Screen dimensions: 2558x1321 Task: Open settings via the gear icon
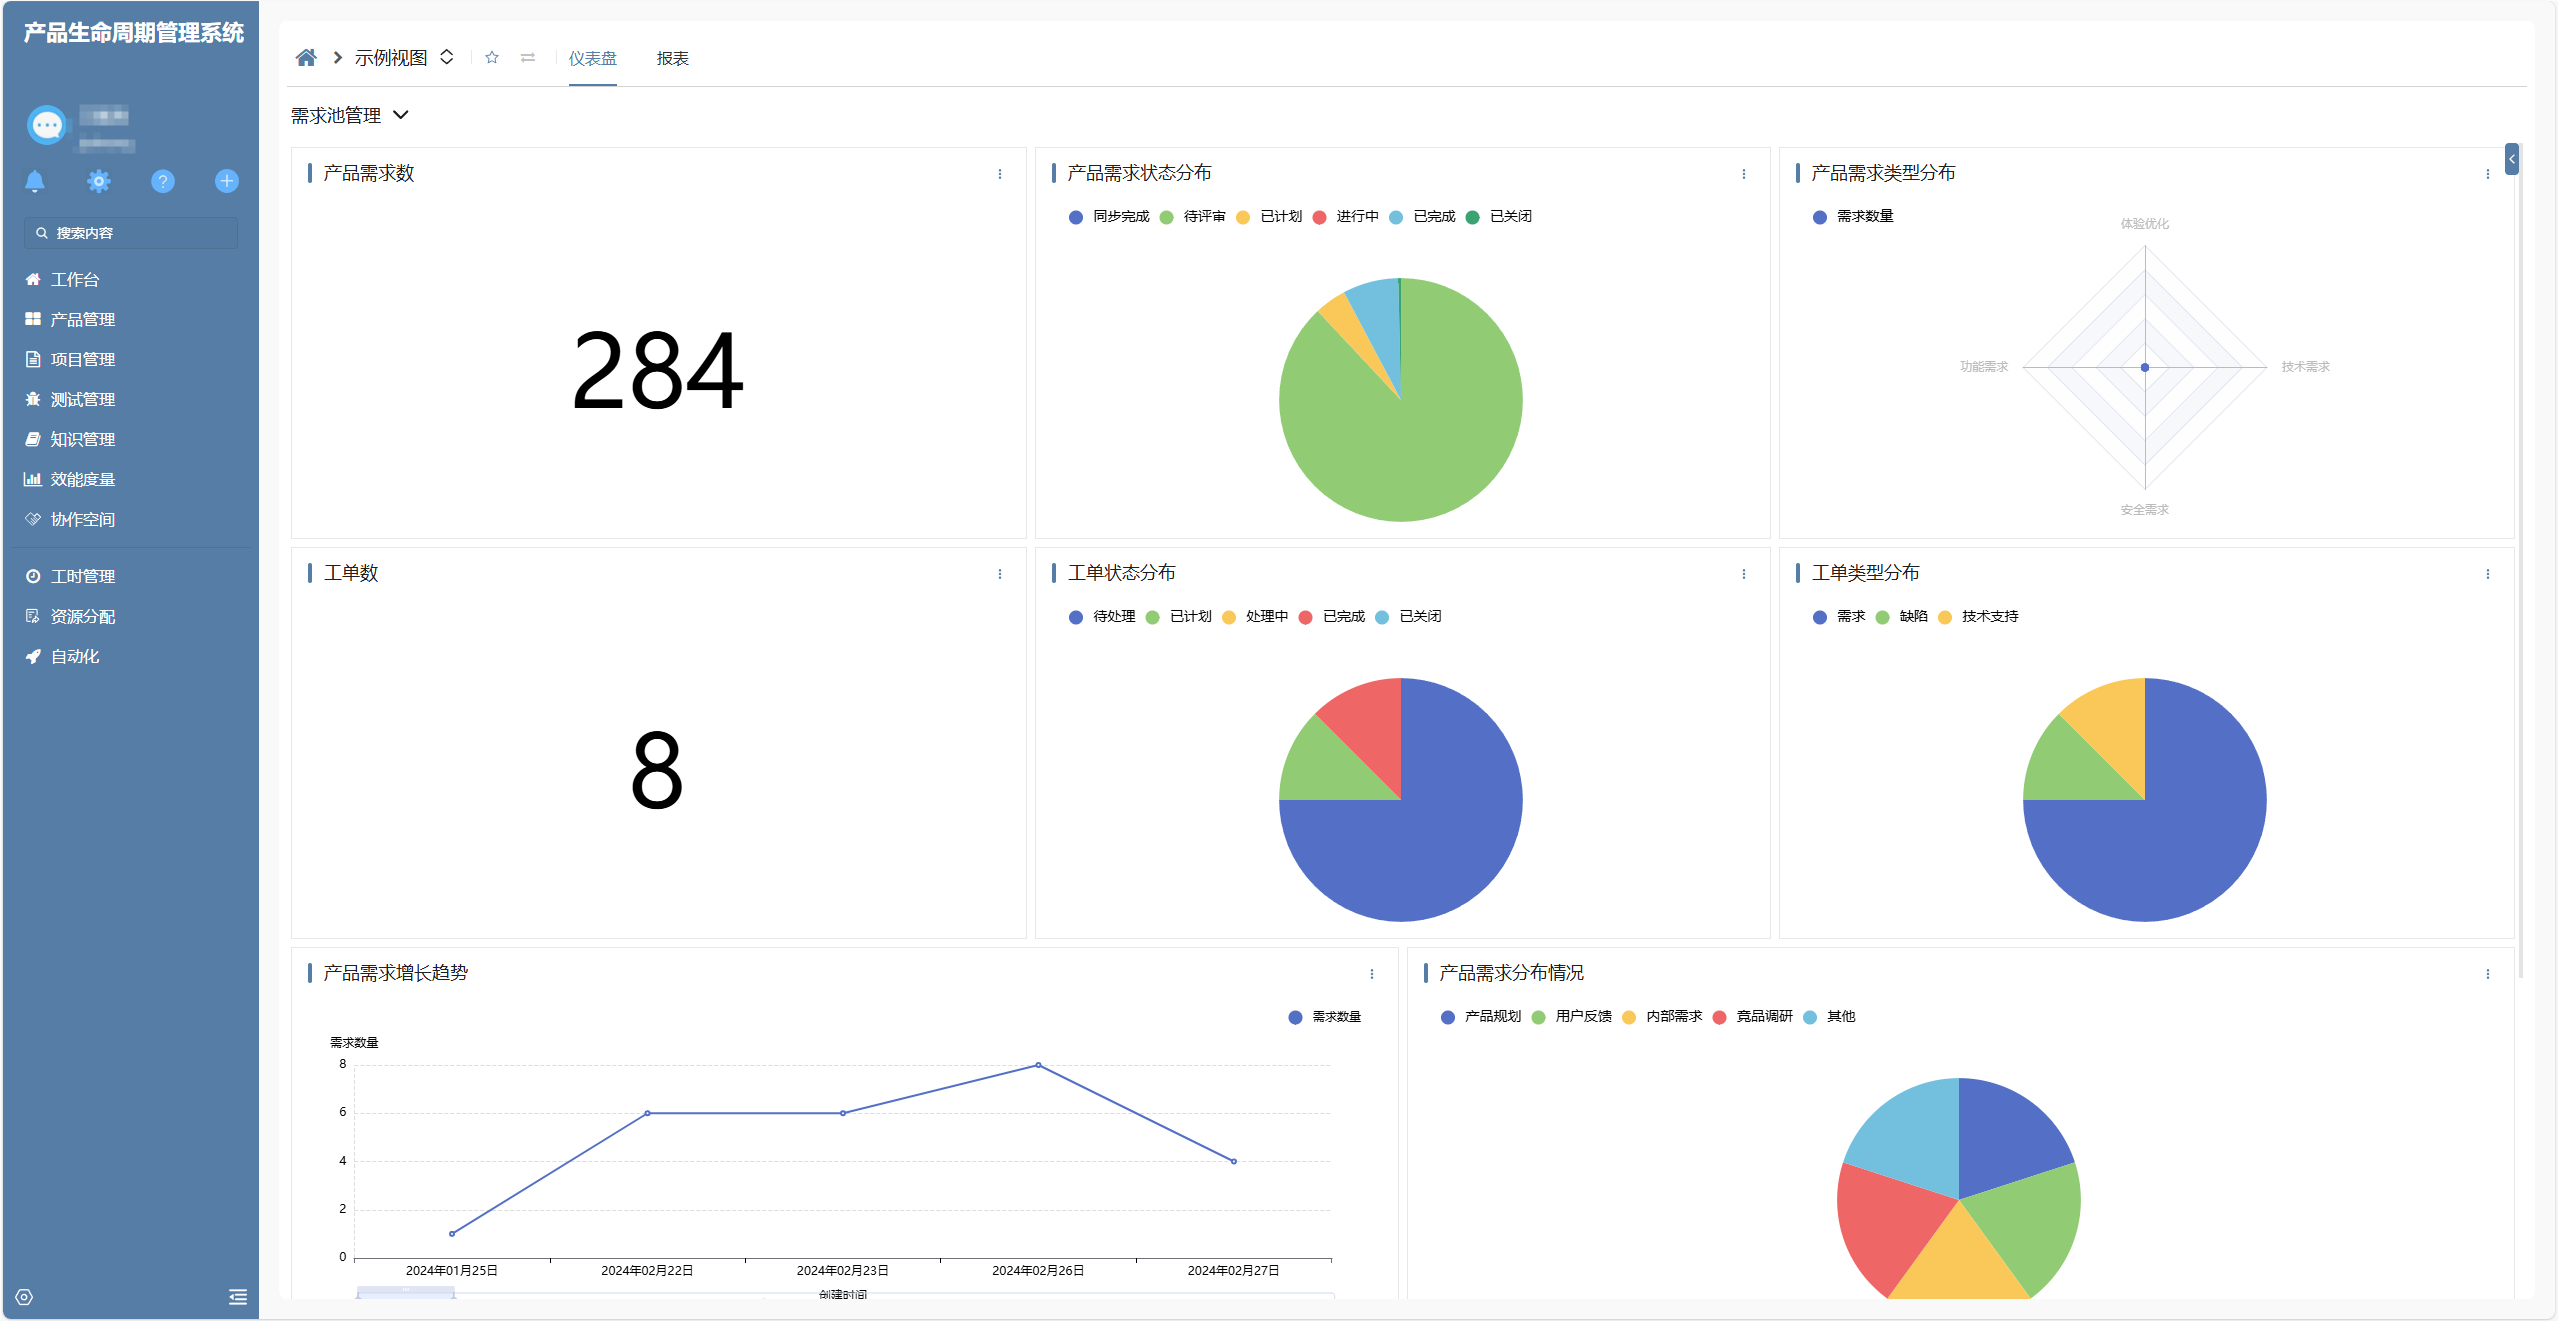click(98, 181)
